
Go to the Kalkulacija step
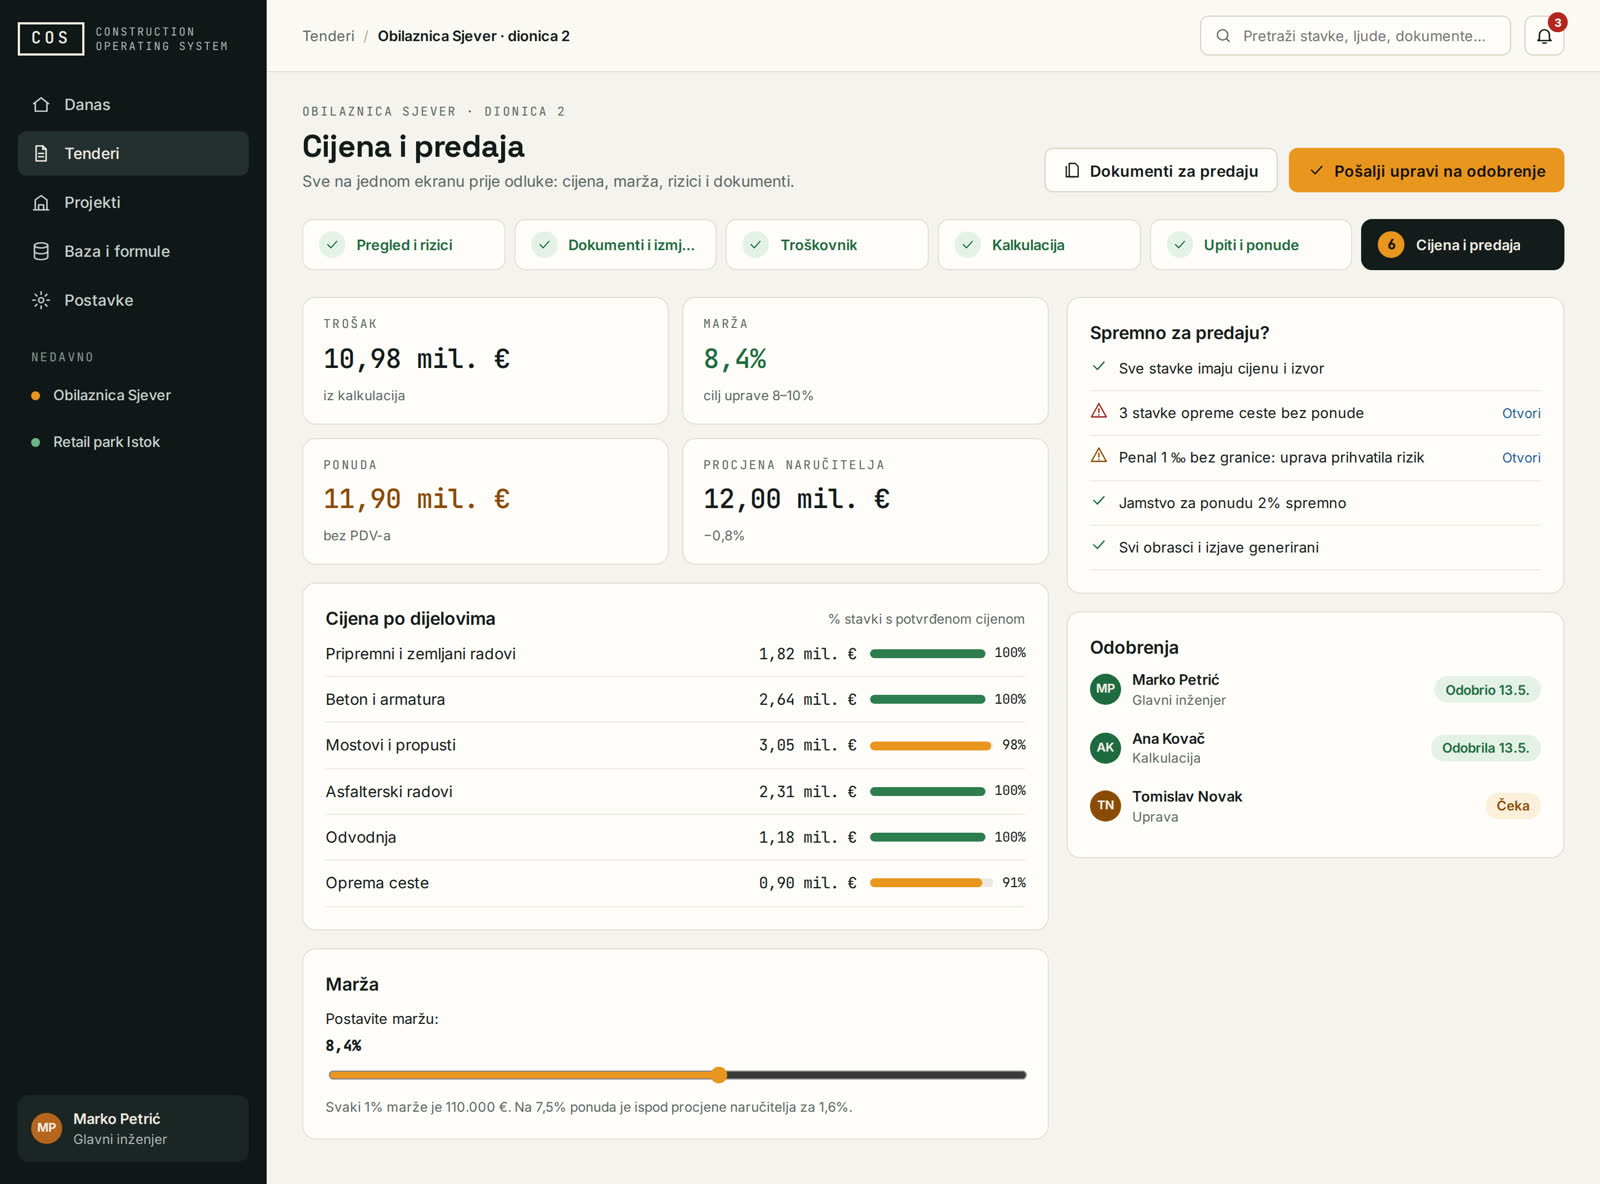click(1039, 245)
